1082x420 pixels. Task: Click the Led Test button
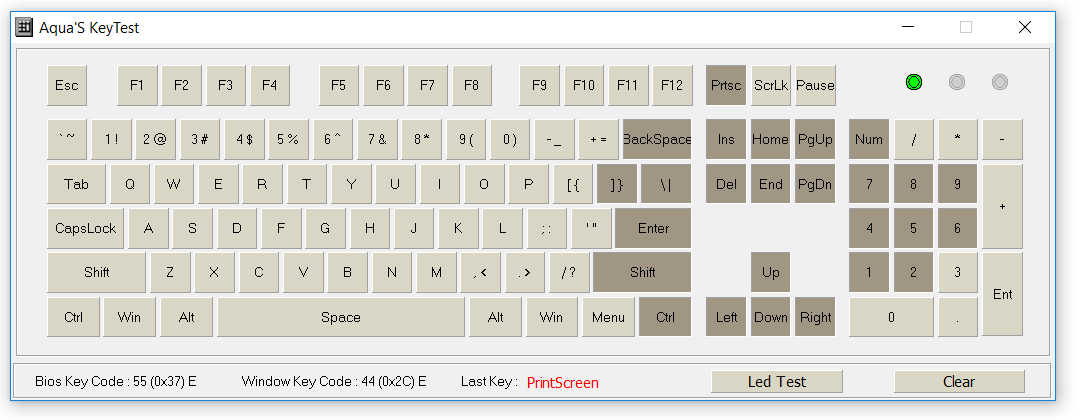[777, 381]
